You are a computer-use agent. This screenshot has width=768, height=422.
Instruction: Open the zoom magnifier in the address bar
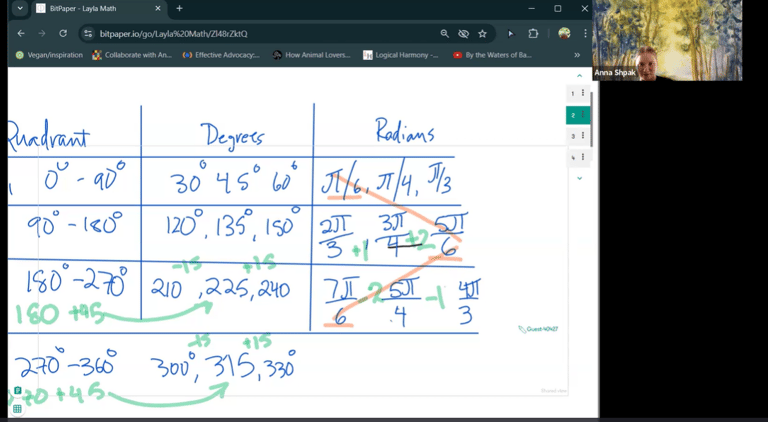444,33
